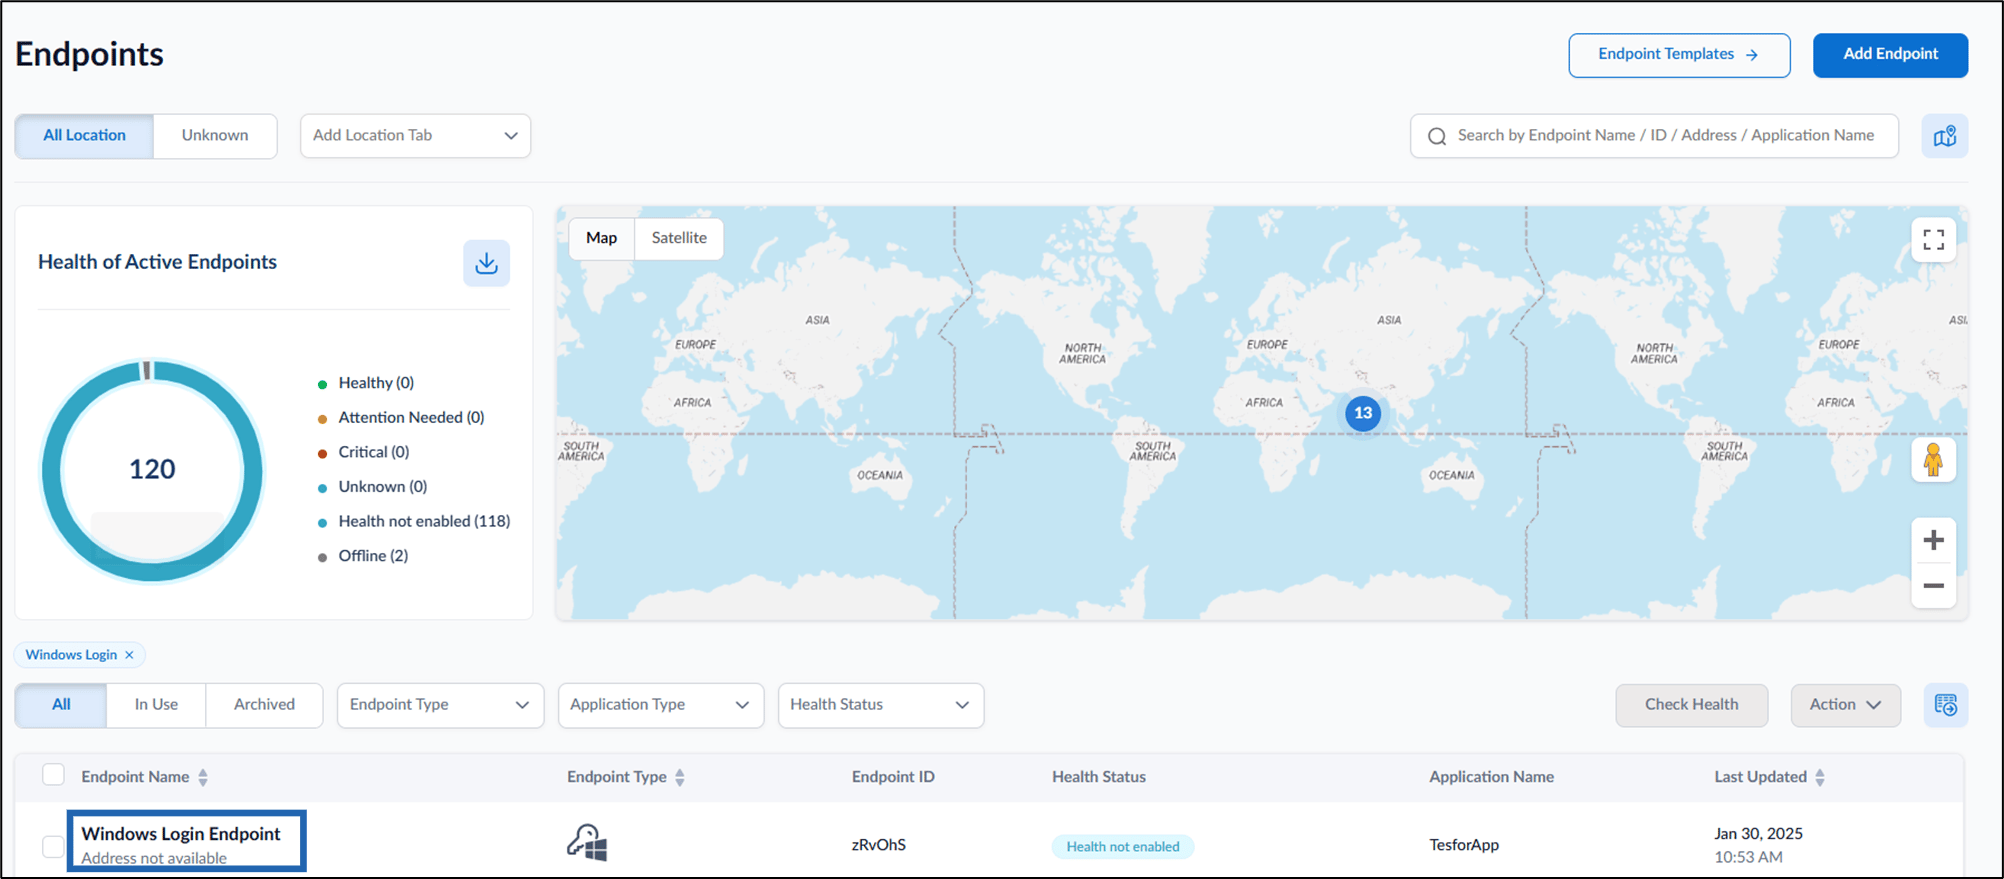
Task: Download the Health of Active Endpoints report
Action: click(486, 263)
